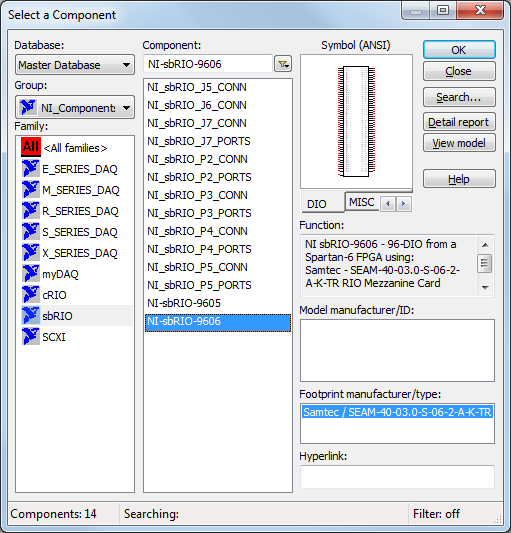The height and width of the screenshot is (533, 511).
Task: Click the View model button
Action: [x=459, y=143]
